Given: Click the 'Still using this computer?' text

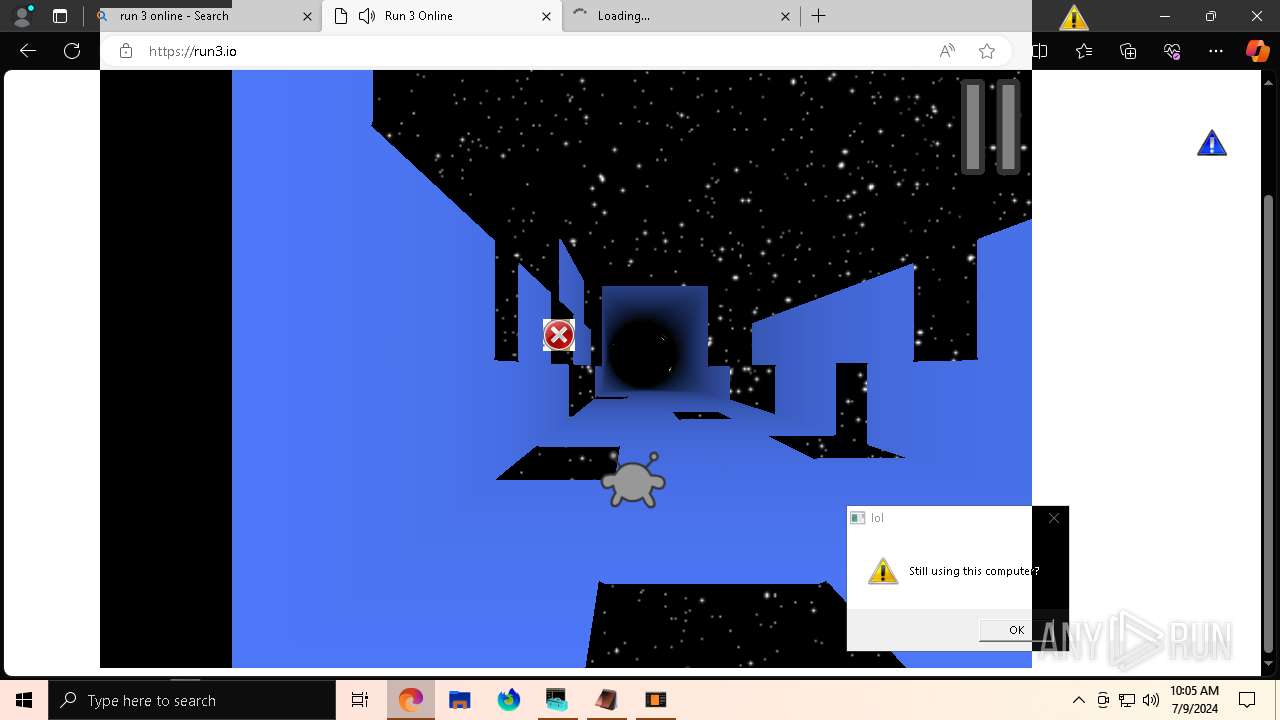Looking at the screenshot, I should tap(974, 571).
